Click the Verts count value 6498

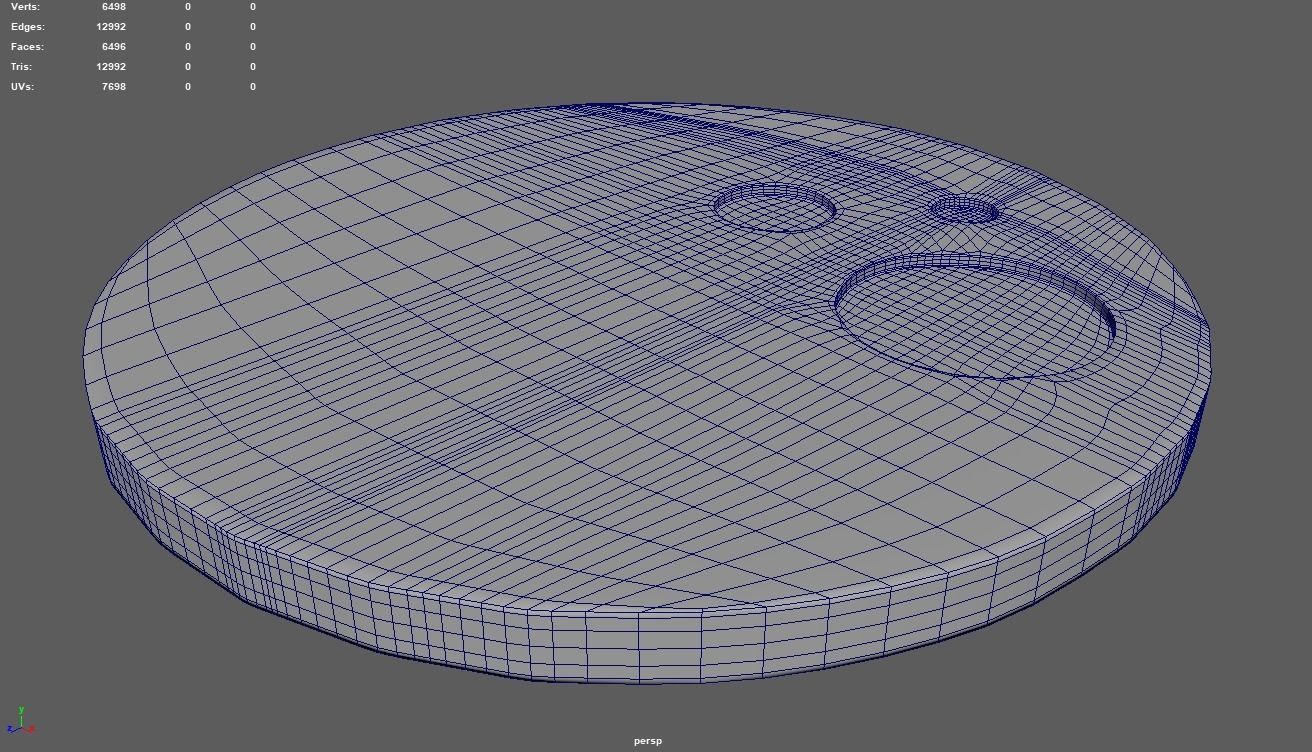[114, 7]
